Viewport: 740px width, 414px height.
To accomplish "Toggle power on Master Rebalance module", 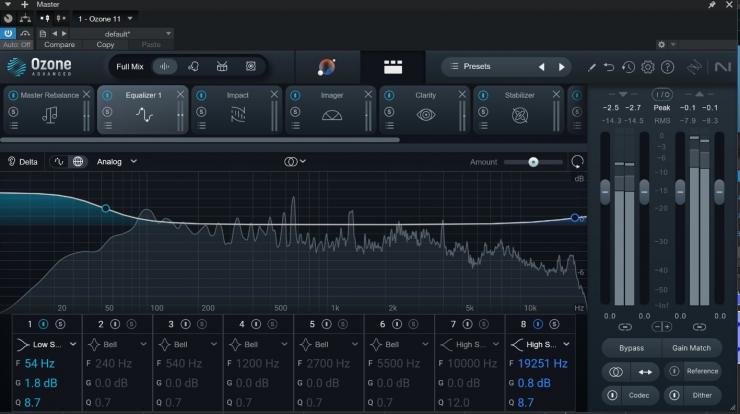I will [x=13, y=95].
